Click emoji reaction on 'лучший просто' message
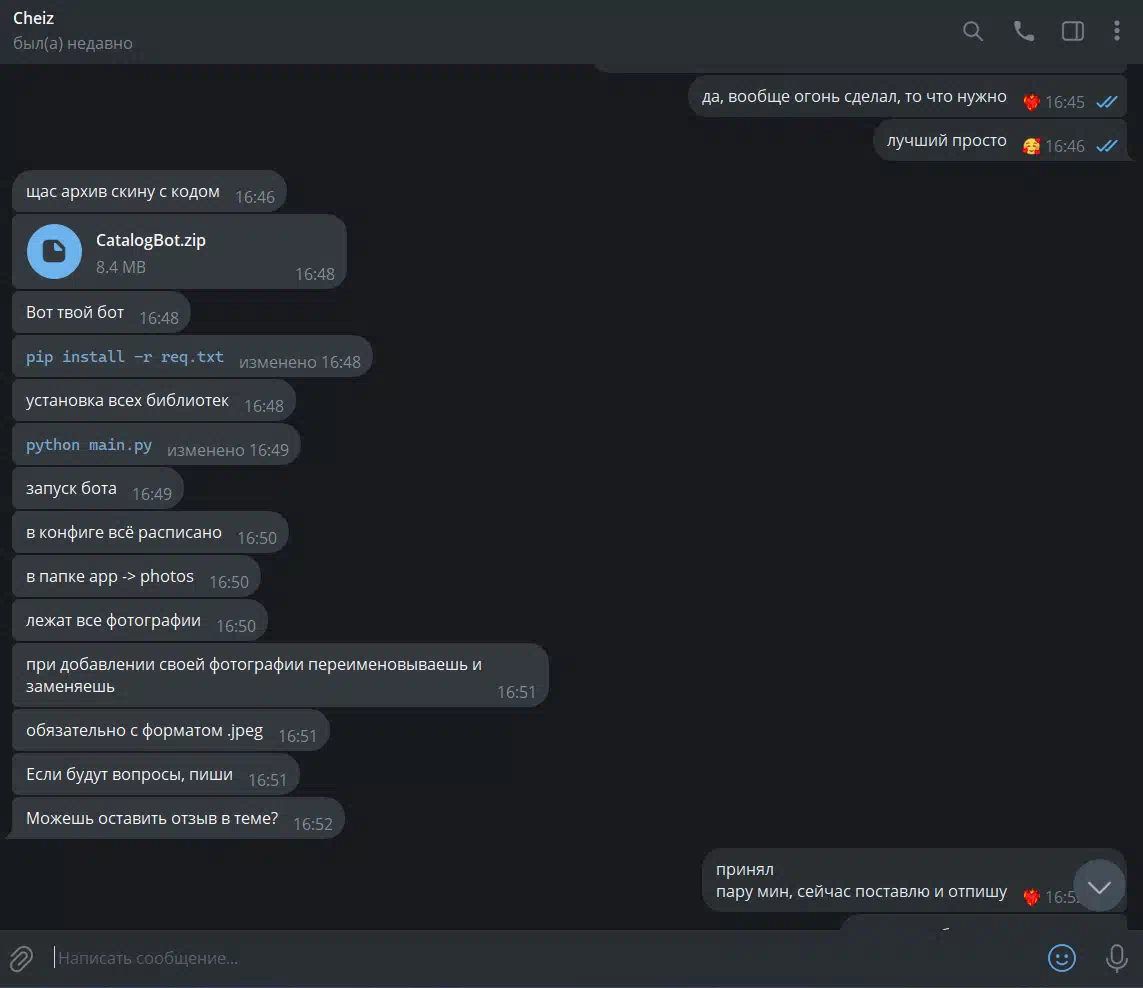Screen dimensions: 1143x988 [x=1031, y=146]
